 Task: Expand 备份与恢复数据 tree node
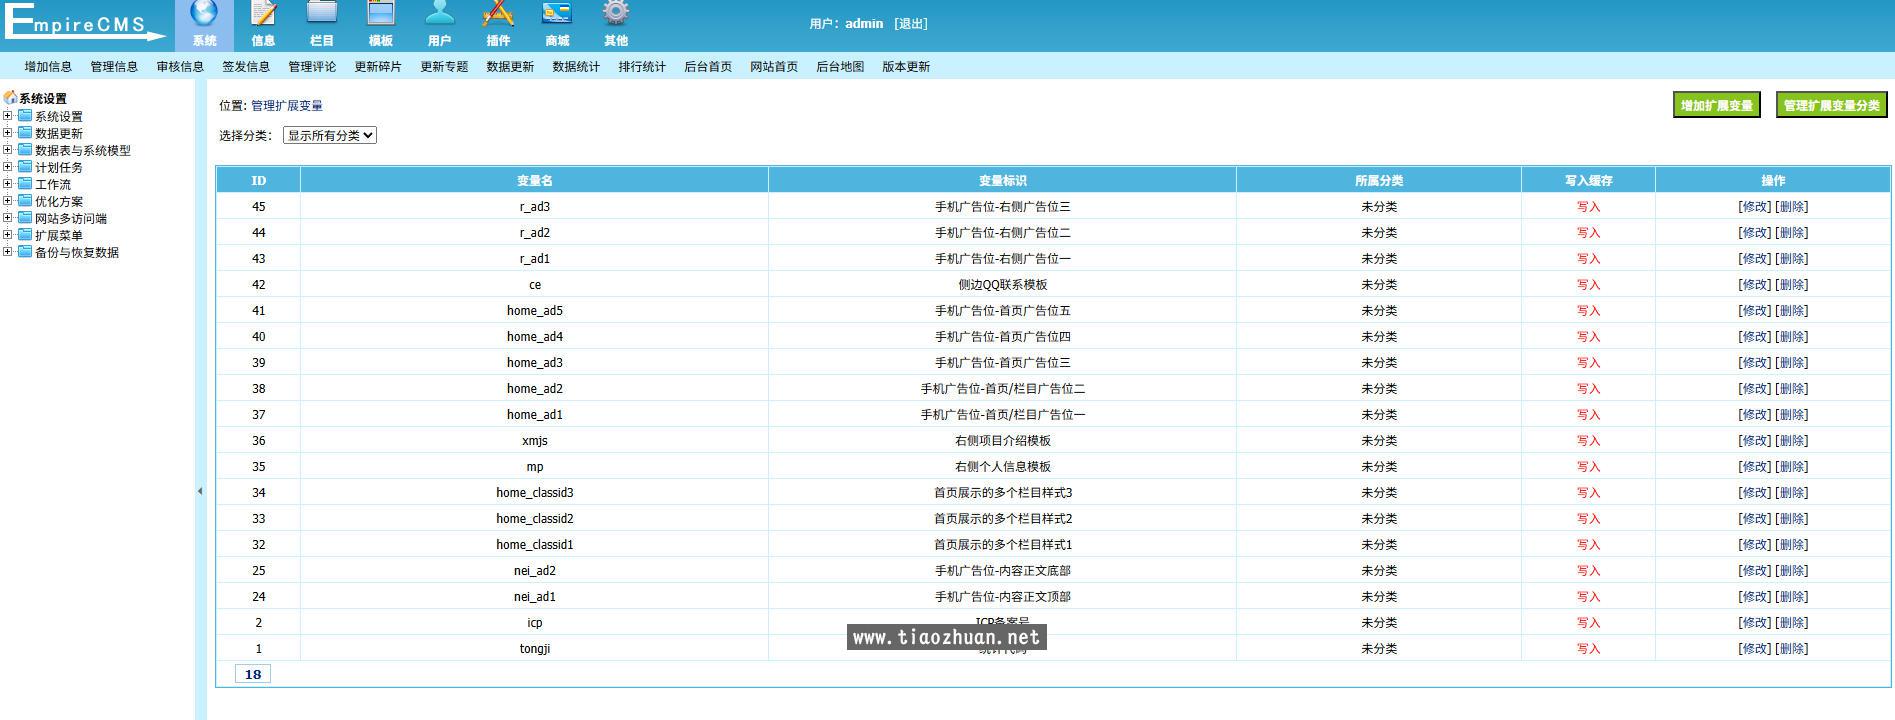pos(8,252)
